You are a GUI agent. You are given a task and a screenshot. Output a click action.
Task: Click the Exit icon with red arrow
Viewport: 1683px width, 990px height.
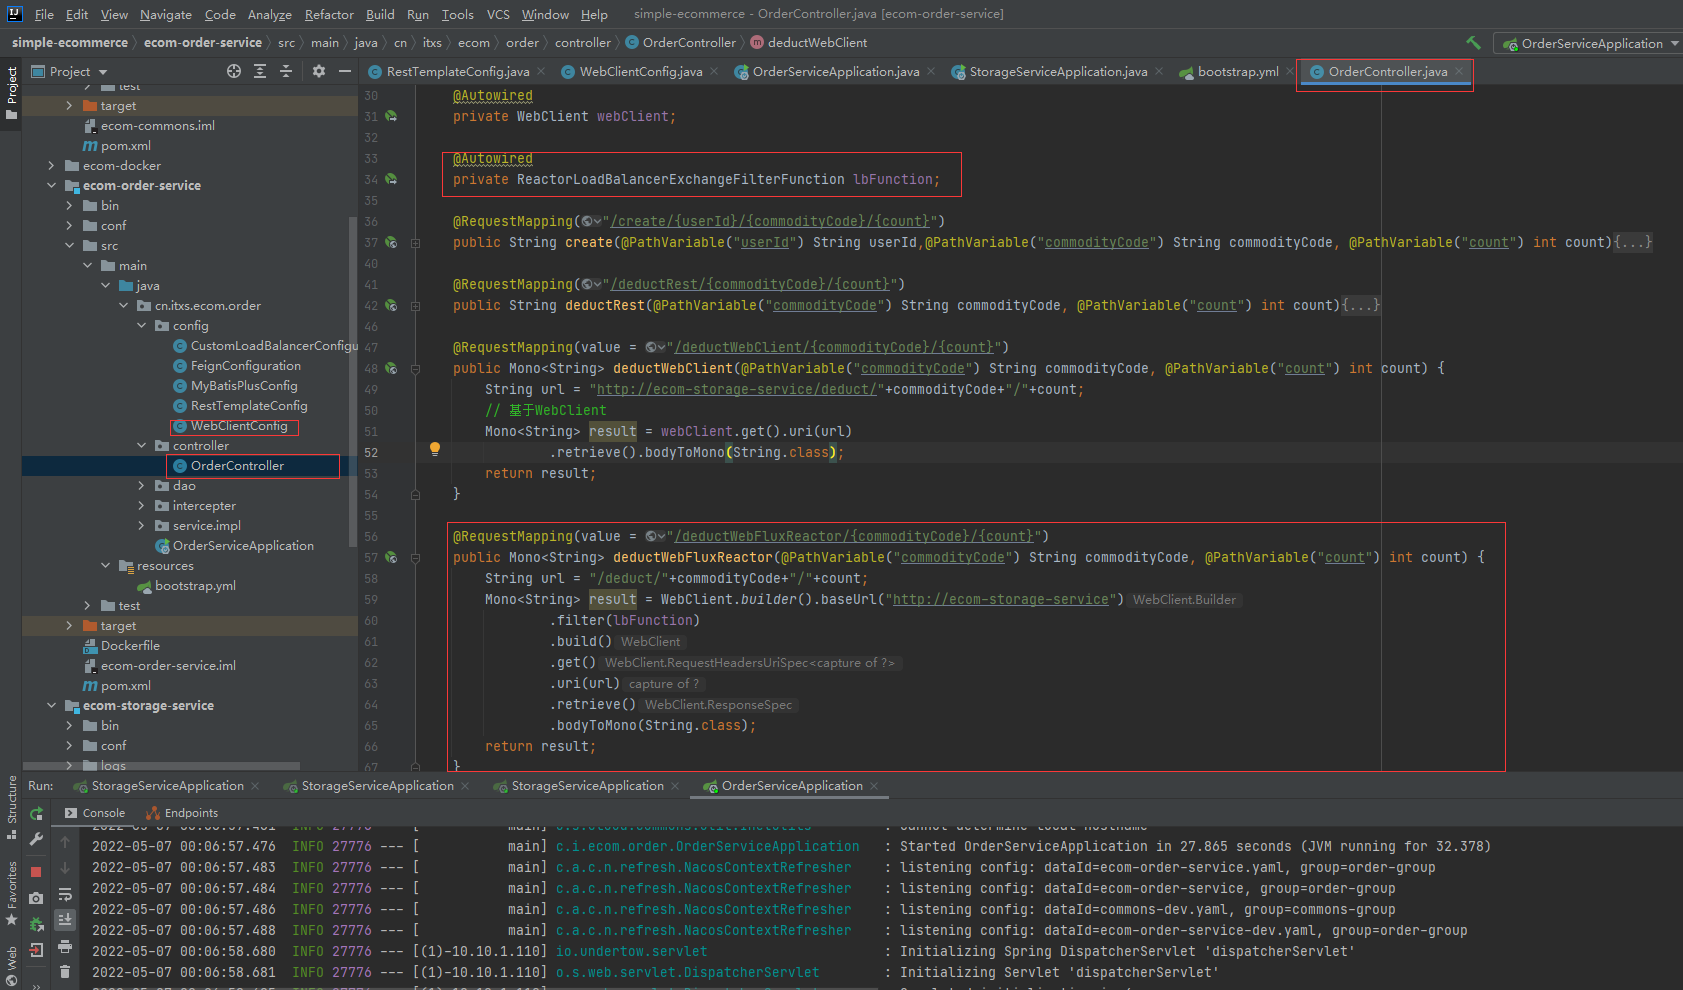tap(37, 950)
